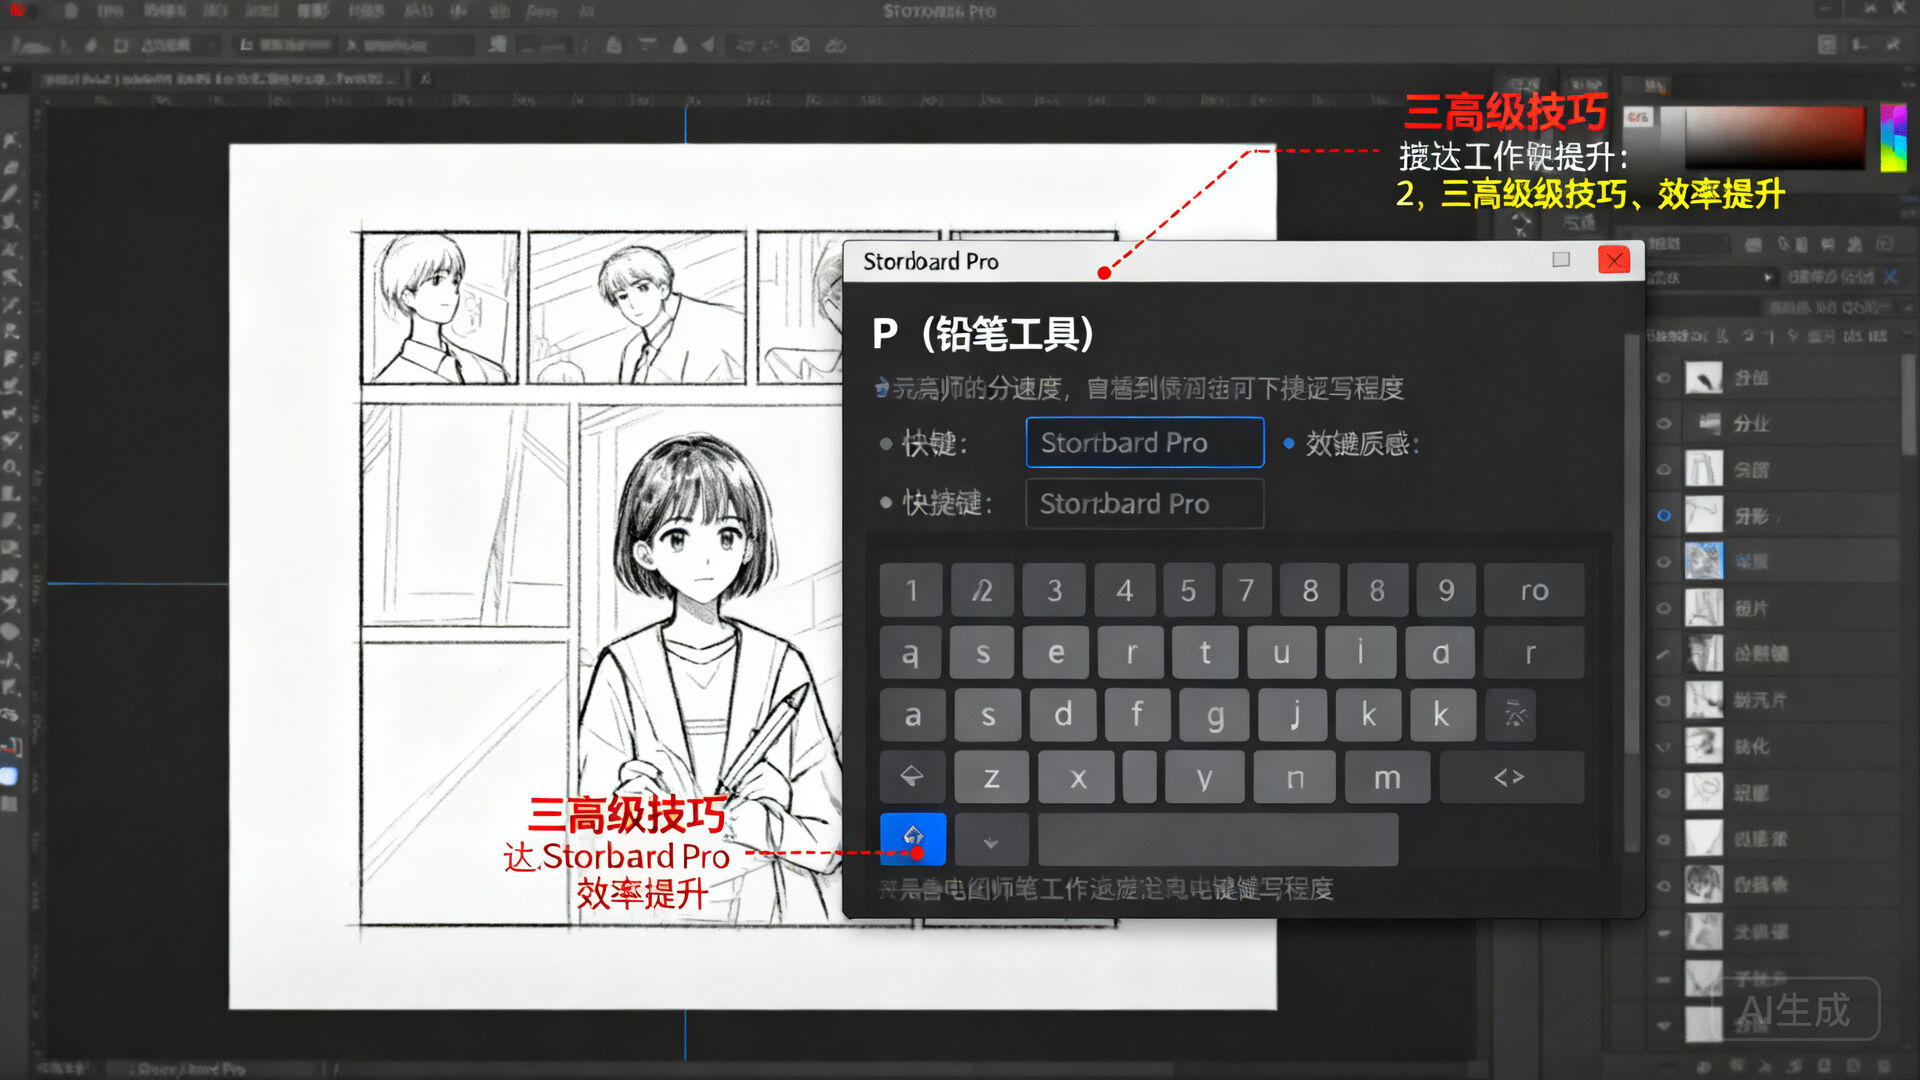The image size is (1920, 1080).
Task: Toggle the eye on the blue-thumbnail layer
Action: tap(1664, 562)
